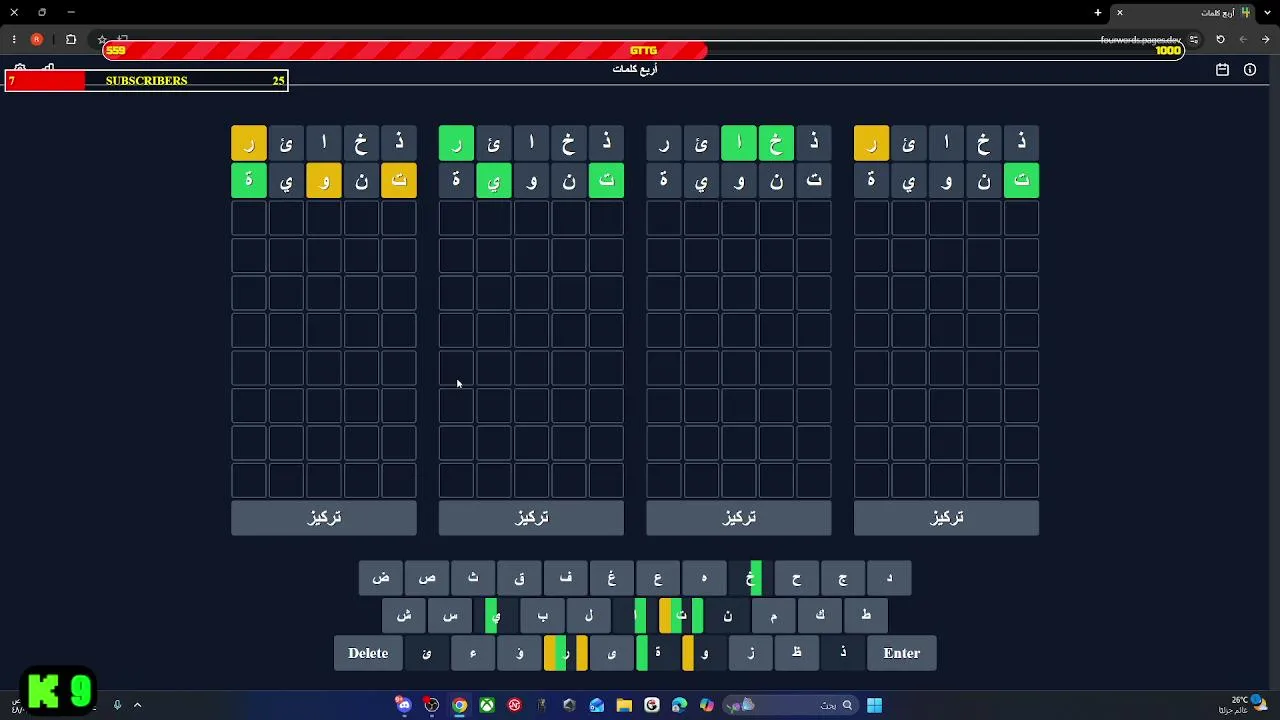Tap the ض key on the keyboard
Screen dimensions: 1280x720
click(381, 578)
